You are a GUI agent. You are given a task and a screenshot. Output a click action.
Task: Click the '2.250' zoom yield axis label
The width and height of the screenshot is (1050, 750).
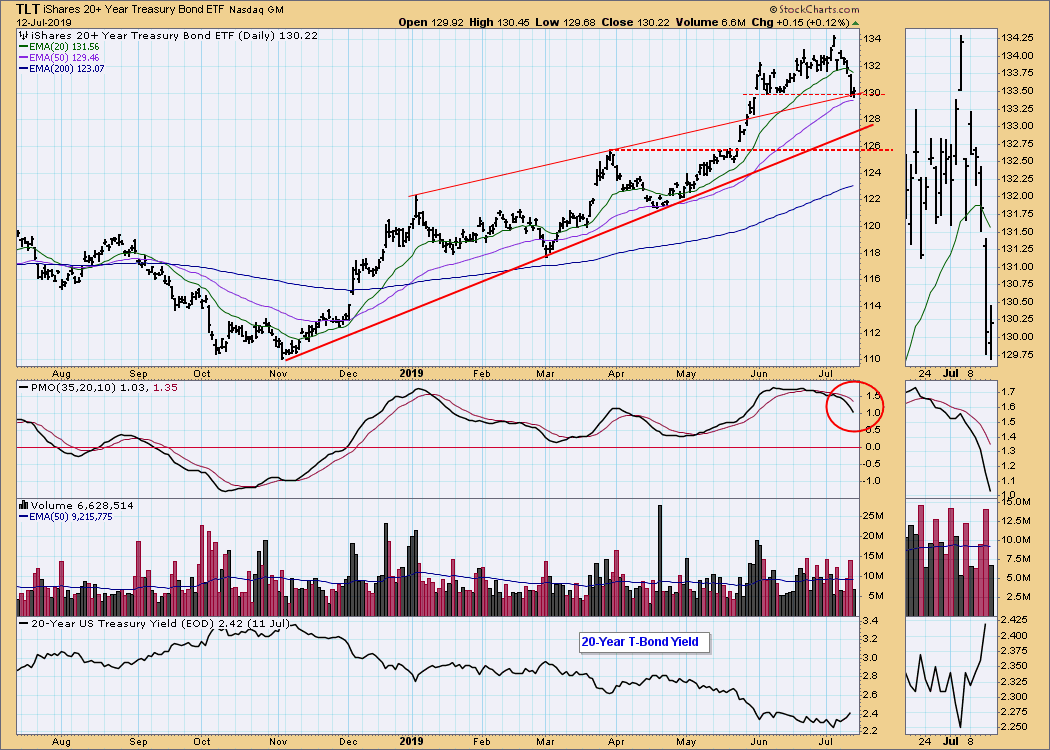pyautogui.click(x=1015, y=727)
